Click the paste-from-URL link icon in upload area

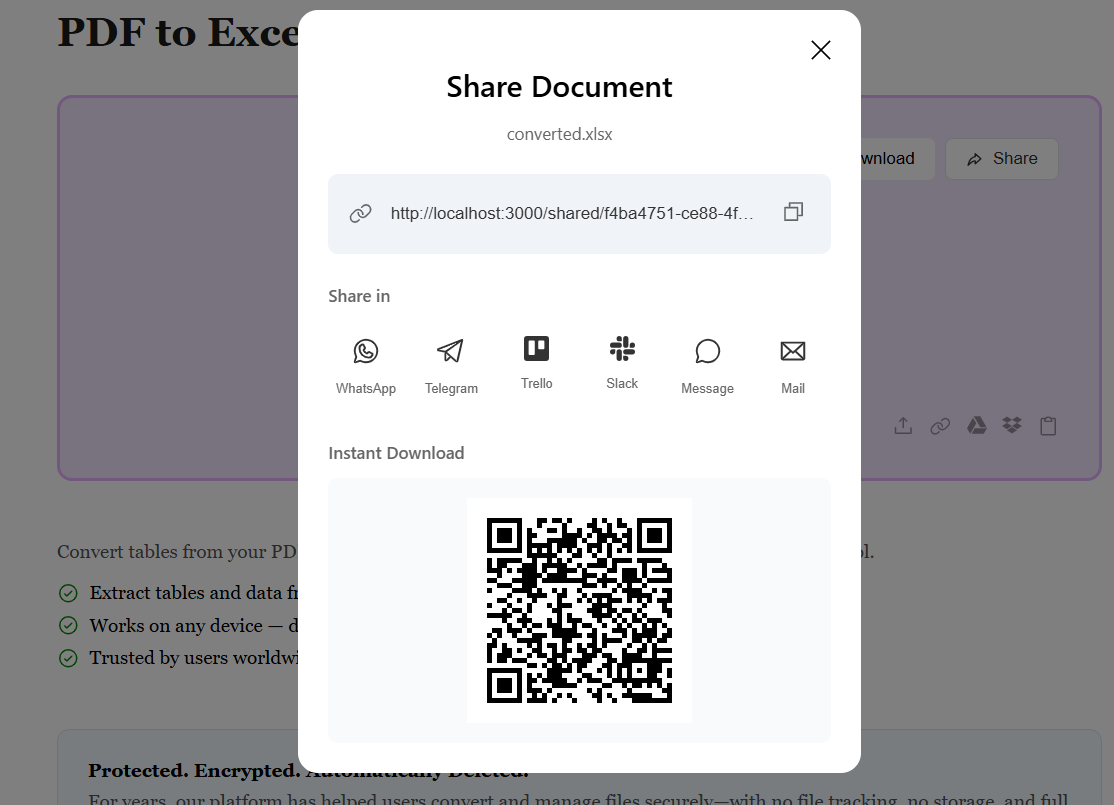click(x=940, y=426)
